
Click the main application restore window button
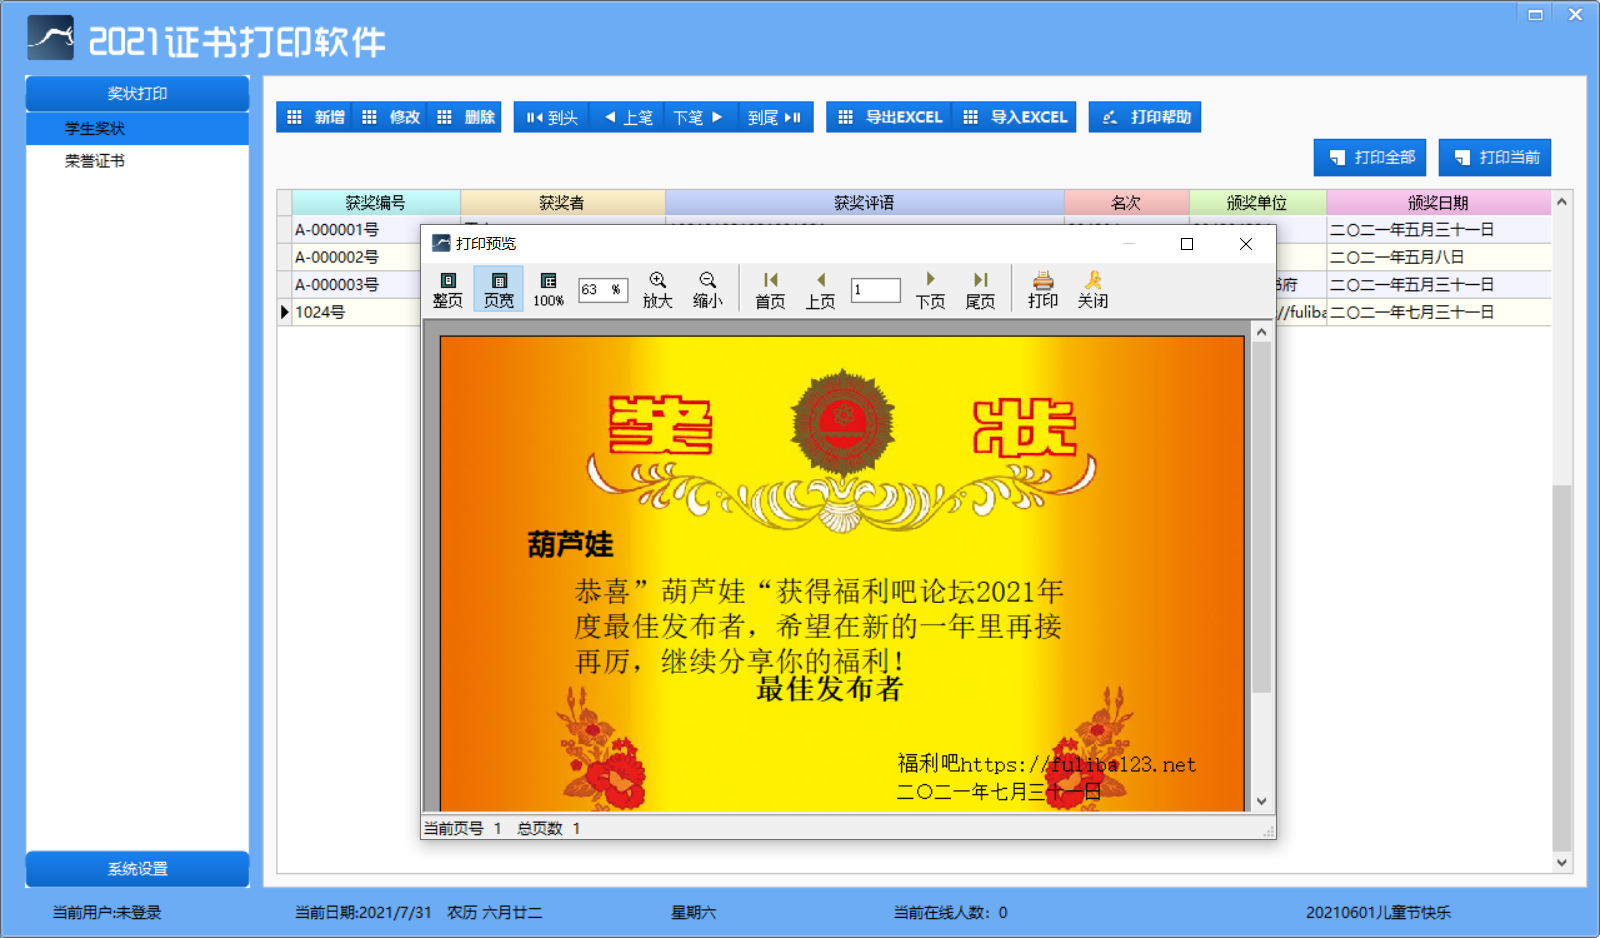1535,14
